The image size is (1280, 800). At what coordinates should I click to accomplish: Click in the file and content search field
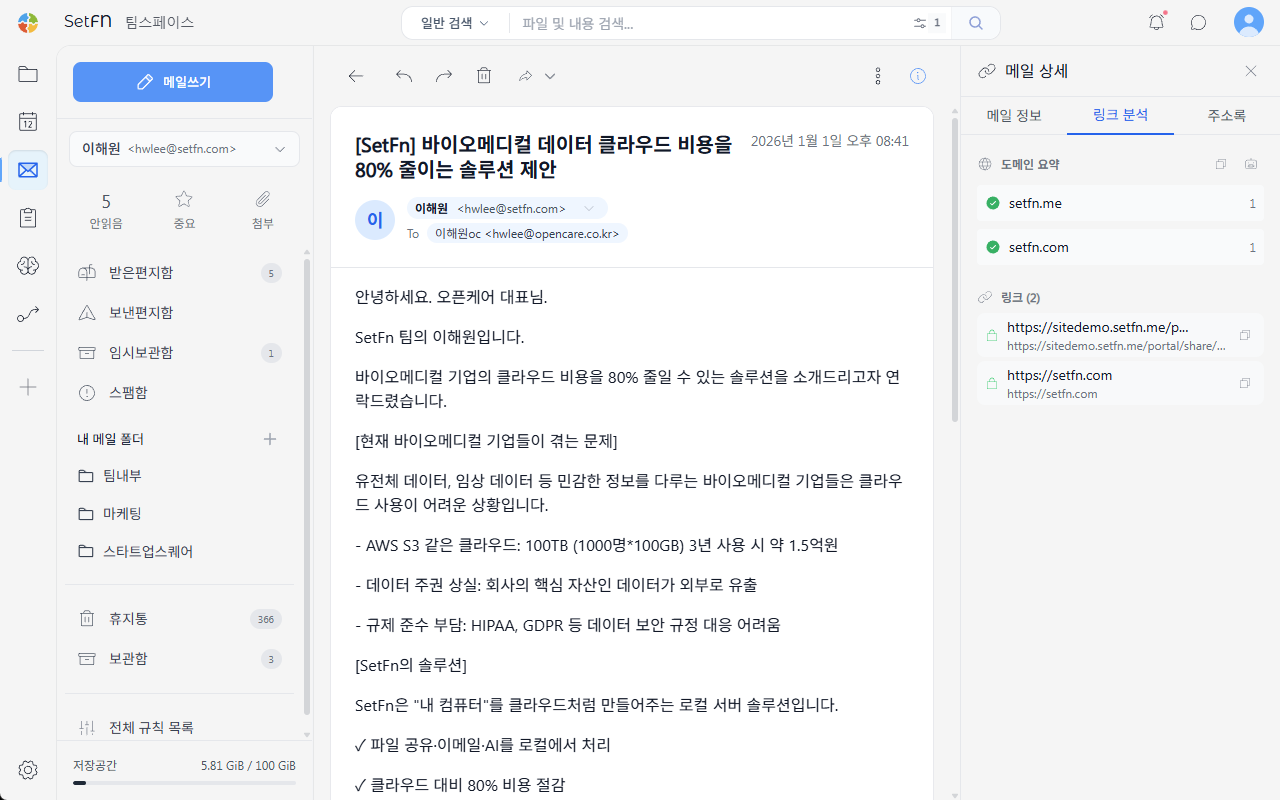(x=712, y=23)
